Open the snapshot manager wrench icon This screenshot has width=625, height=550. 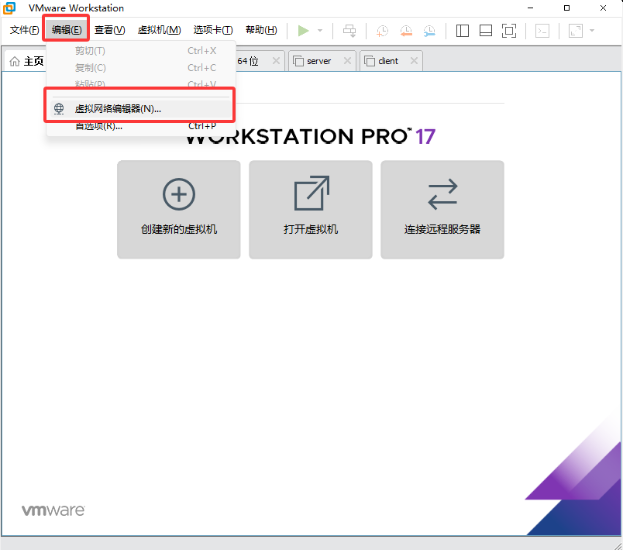429,31
